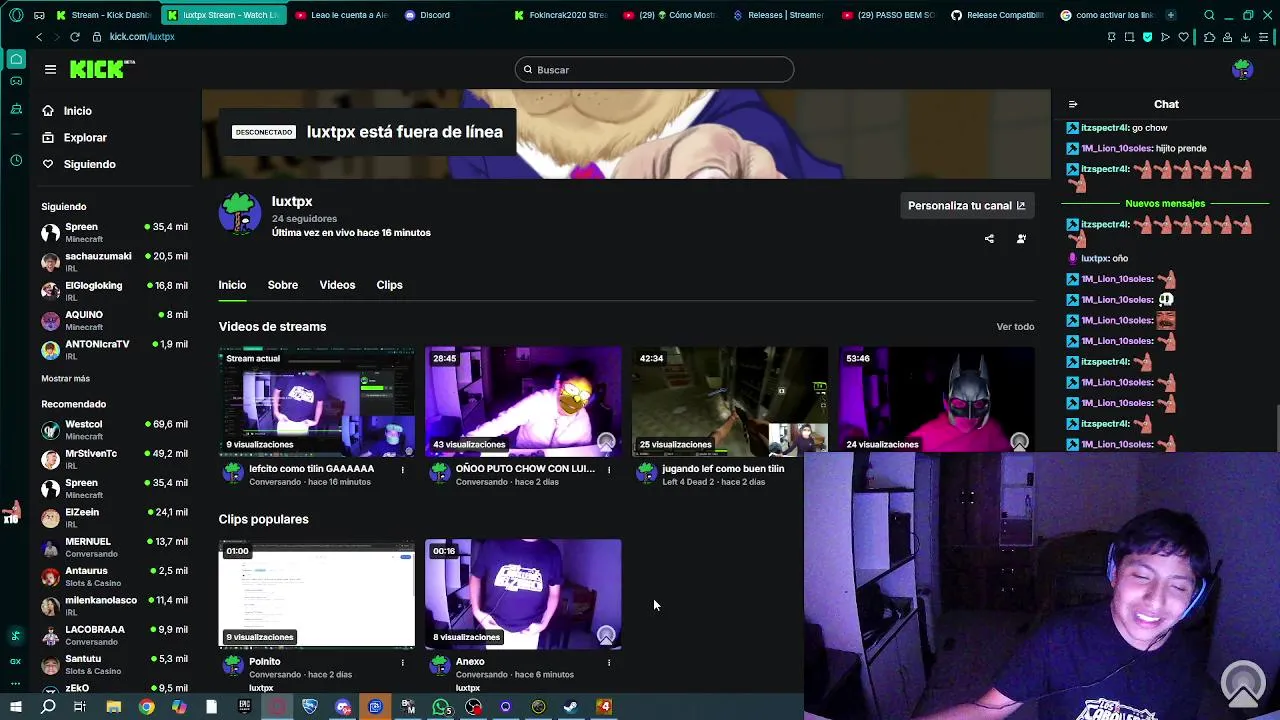Select the Sobre channel tab
1280x720 pixels.
pos(283,285)
